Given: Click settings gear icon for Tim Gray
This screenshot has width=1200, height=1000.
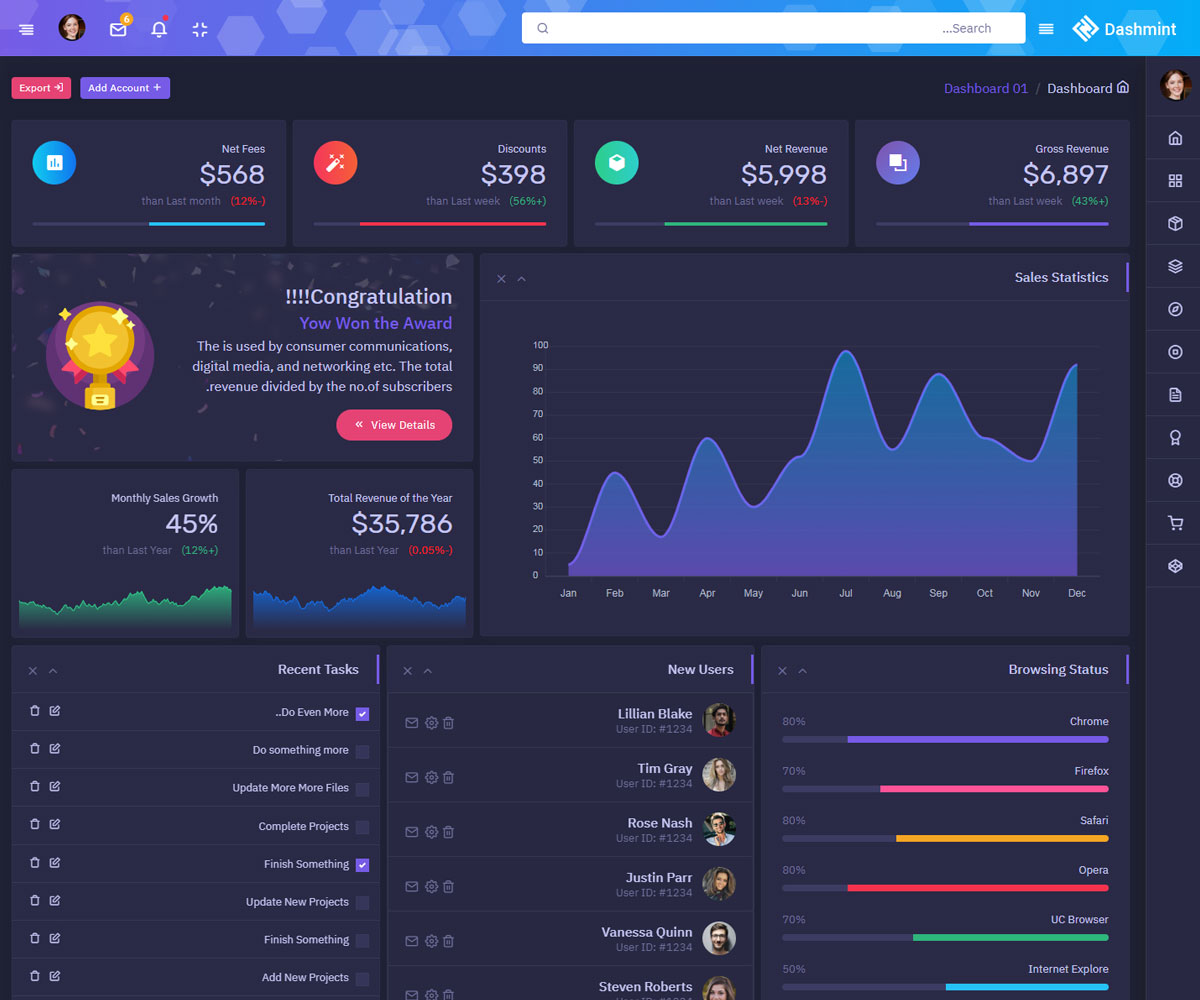Looking at the screenshot, I should pos(431,777).
